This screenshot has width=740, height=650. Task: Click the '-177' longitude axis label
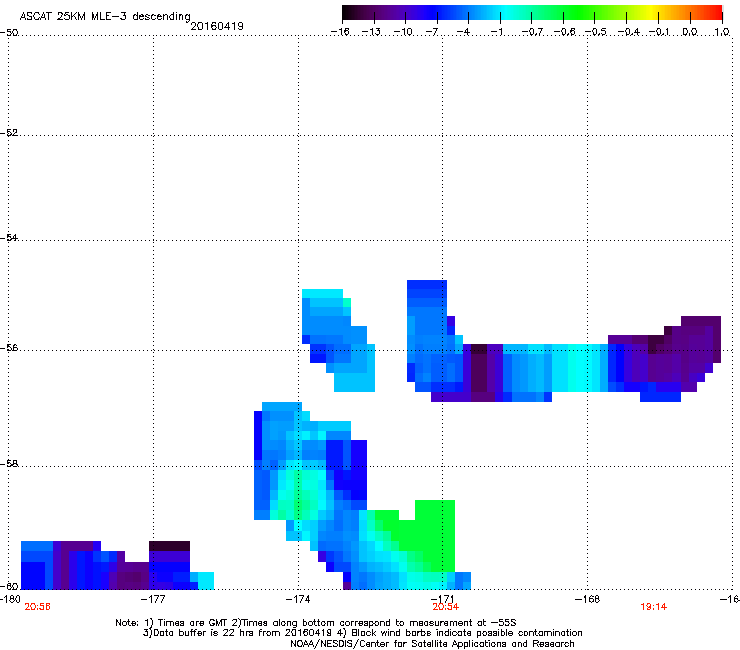click(x=153, y=599)
